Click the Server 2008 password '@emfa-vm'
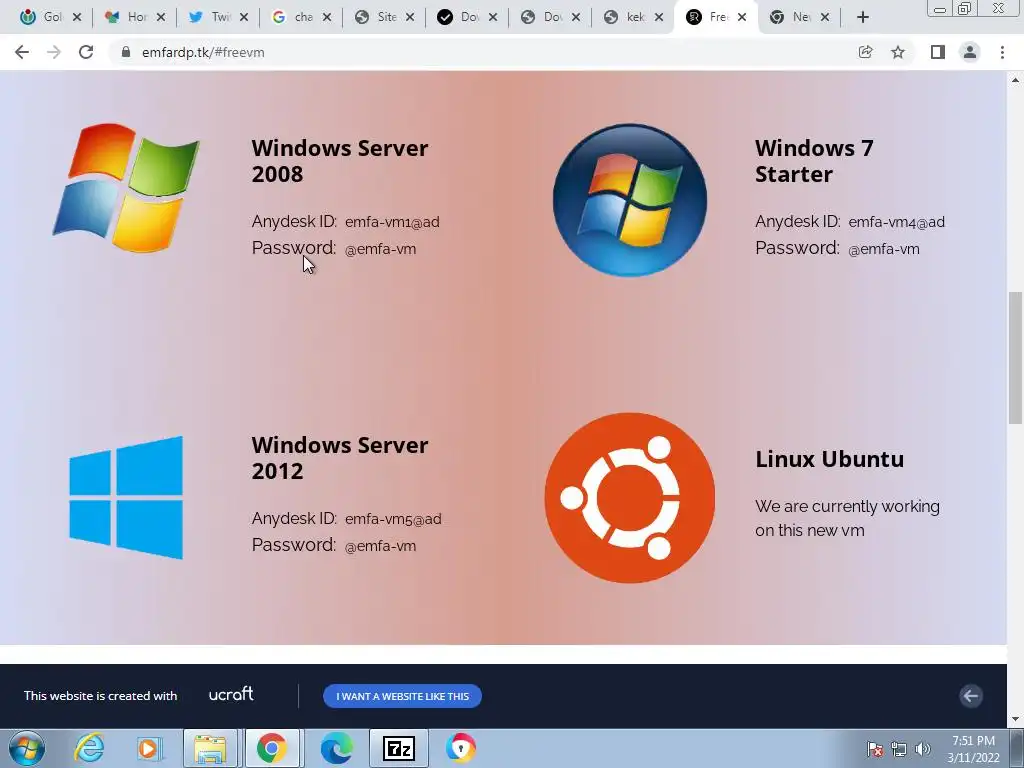 (380, 249)
